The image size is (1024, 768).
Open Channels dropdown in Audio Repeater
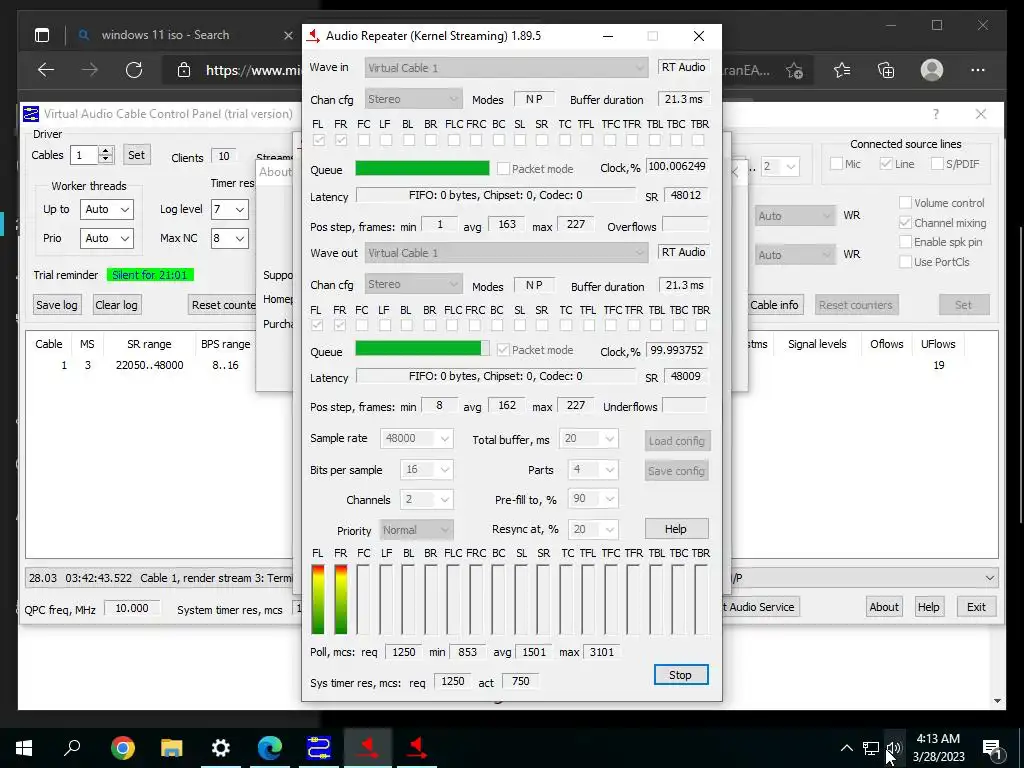point(426,500)
